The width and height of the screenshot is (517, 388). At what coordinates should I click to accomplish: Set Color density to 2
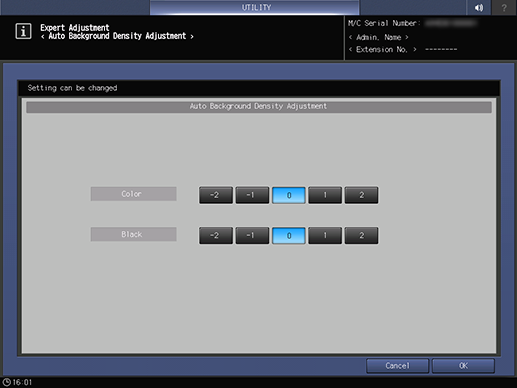tap(361, 195)
